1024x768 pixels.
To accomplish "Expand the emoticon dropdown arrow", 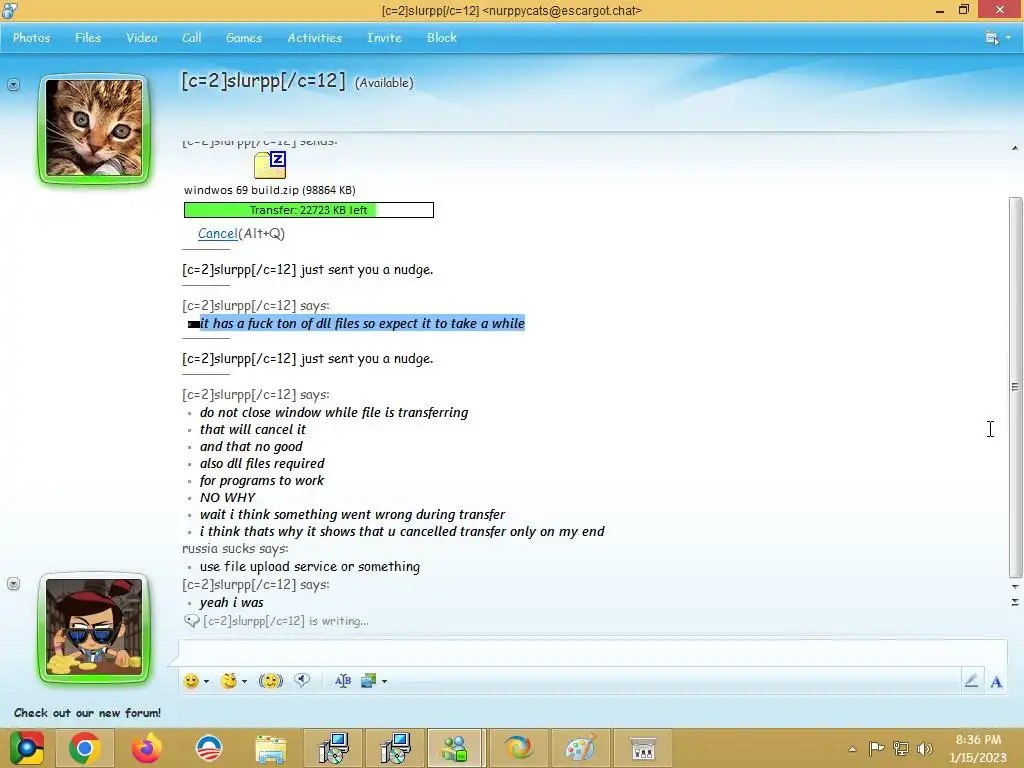I will pyautogui.click(x=206, y=681).
